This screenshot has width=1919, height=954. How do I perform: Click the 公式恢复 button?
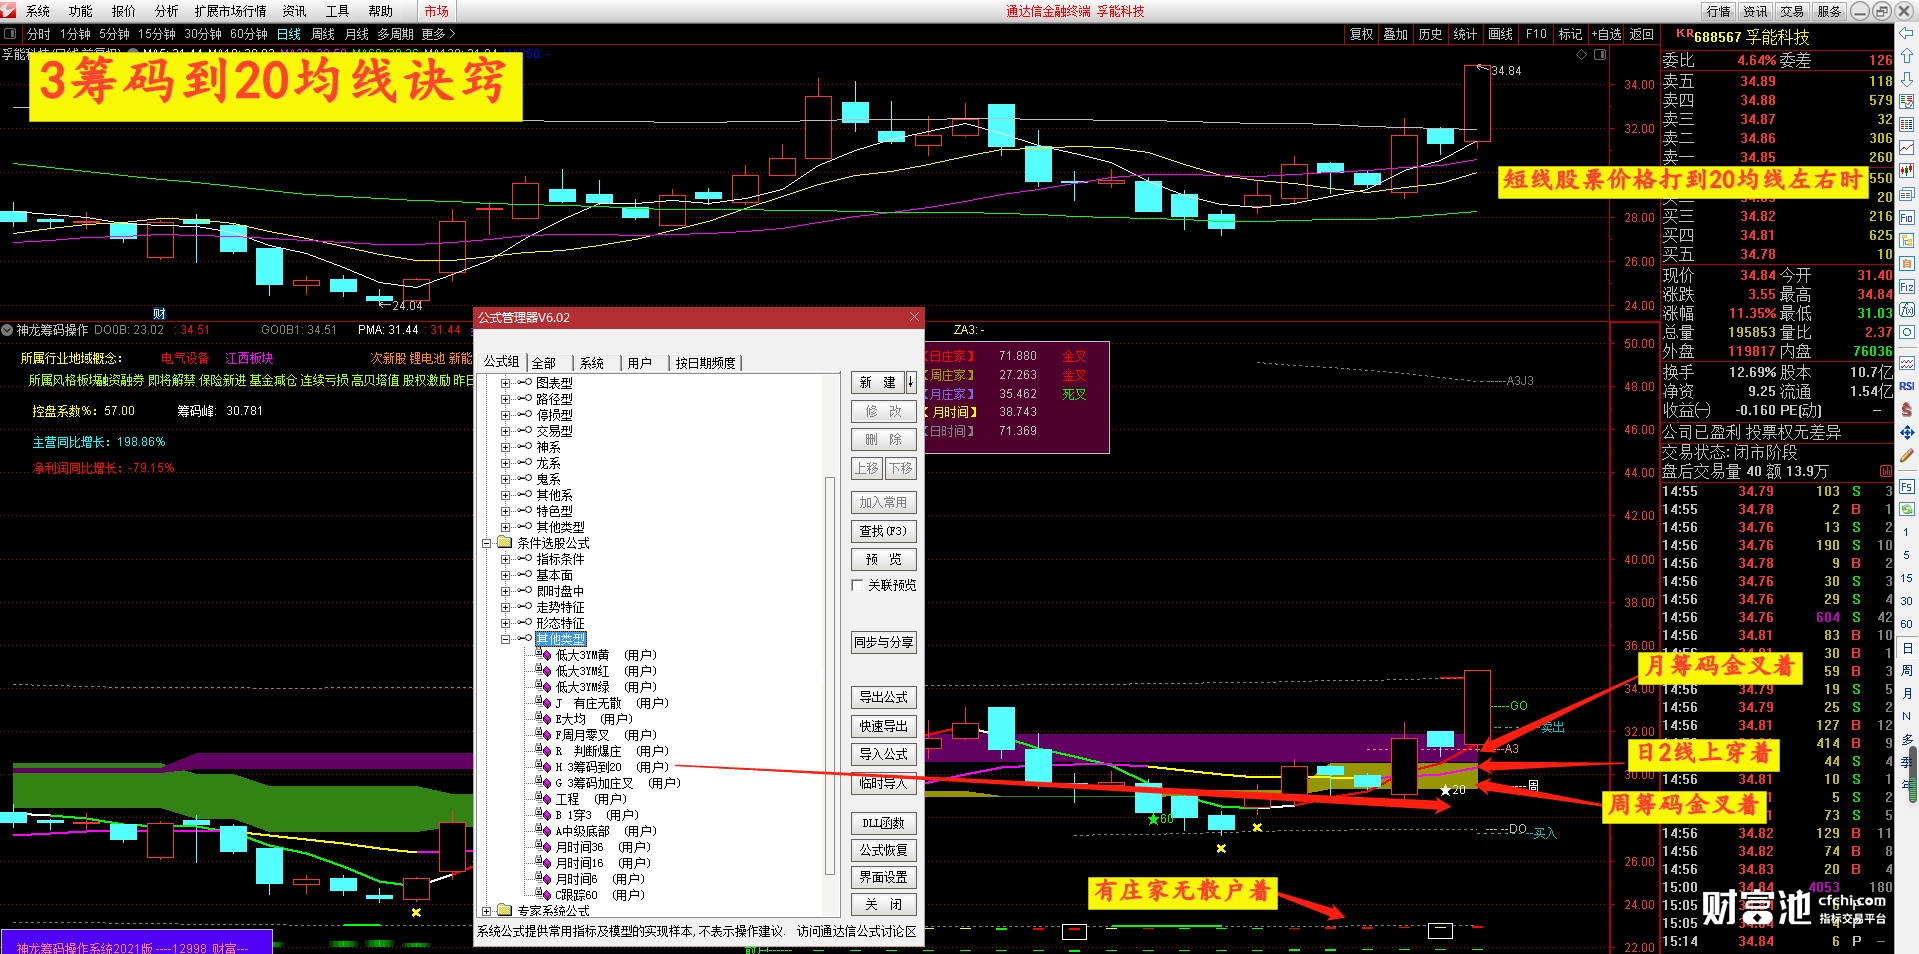(884, 850)
